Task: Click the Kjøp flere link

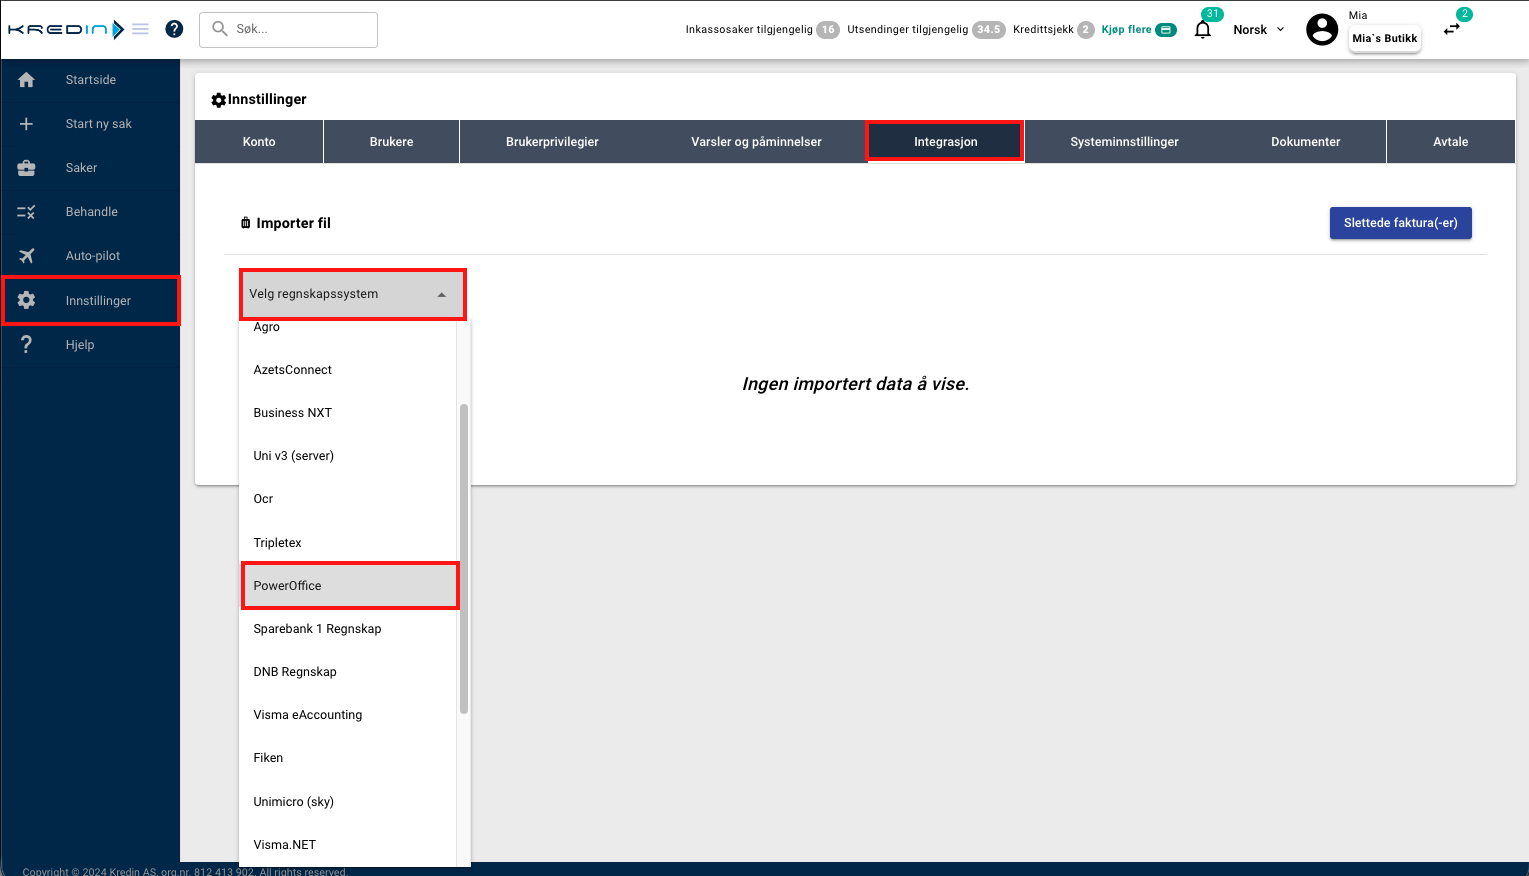Action: point(1126,30)
